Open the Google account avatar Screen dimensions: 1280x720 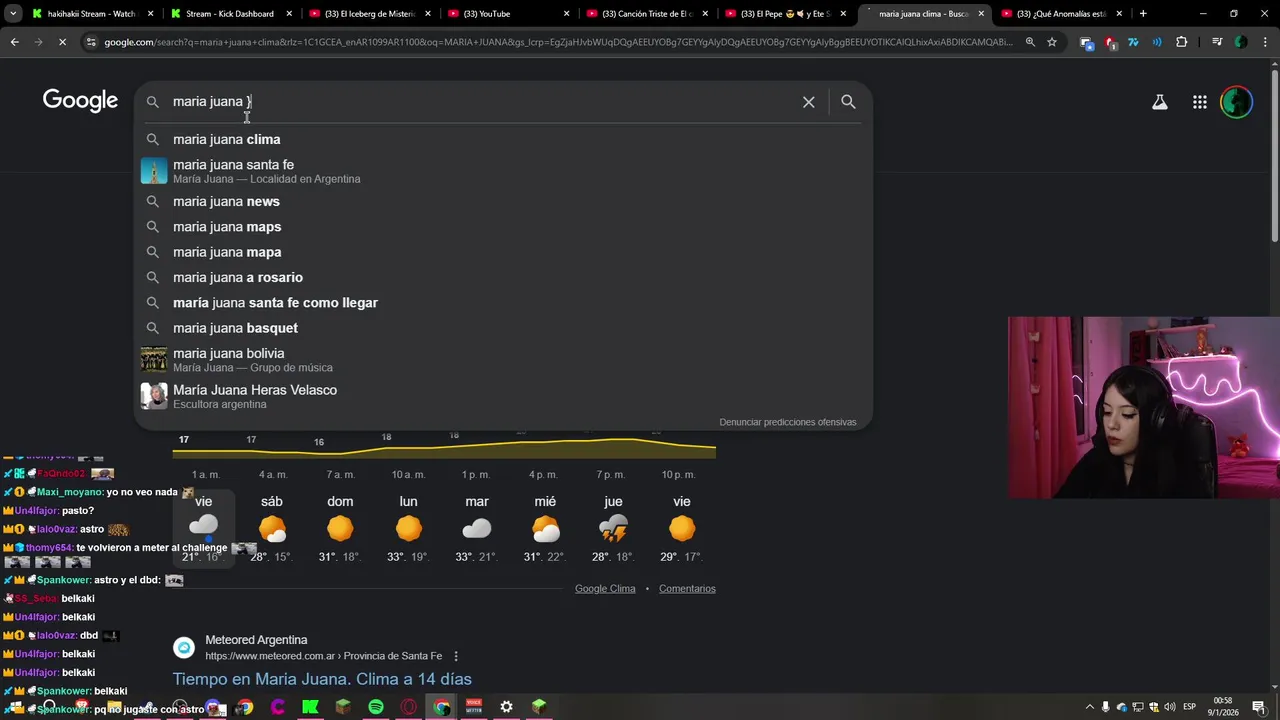(x=1237, y=102)
